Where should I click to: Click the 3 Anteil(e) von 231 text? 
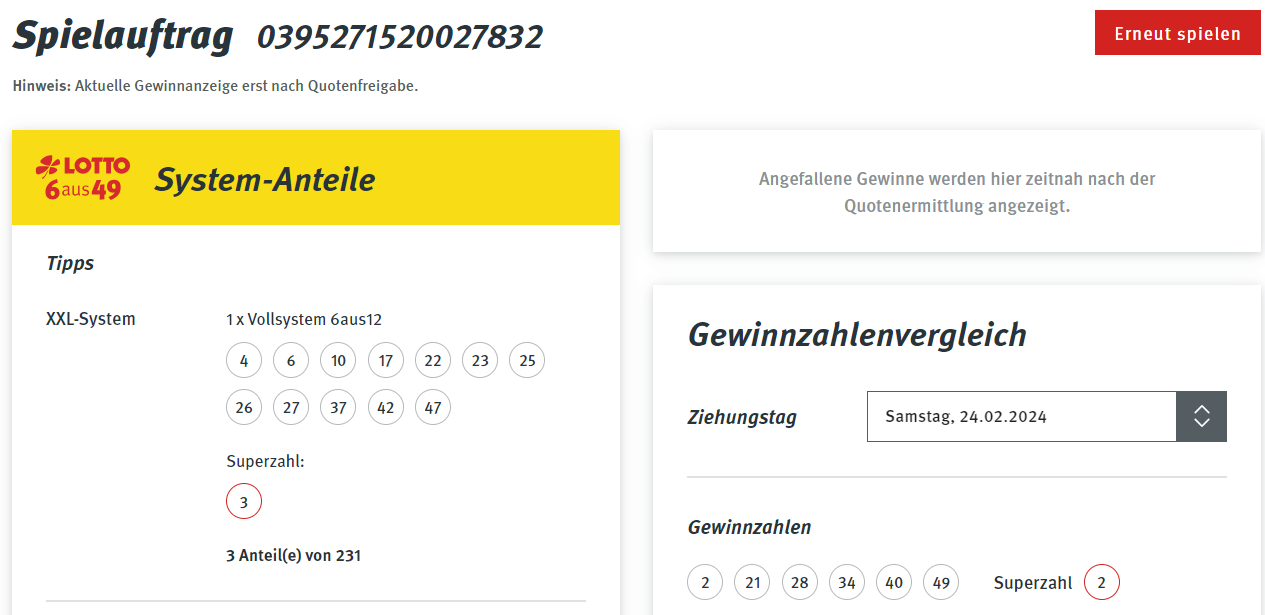pos(294,554)
